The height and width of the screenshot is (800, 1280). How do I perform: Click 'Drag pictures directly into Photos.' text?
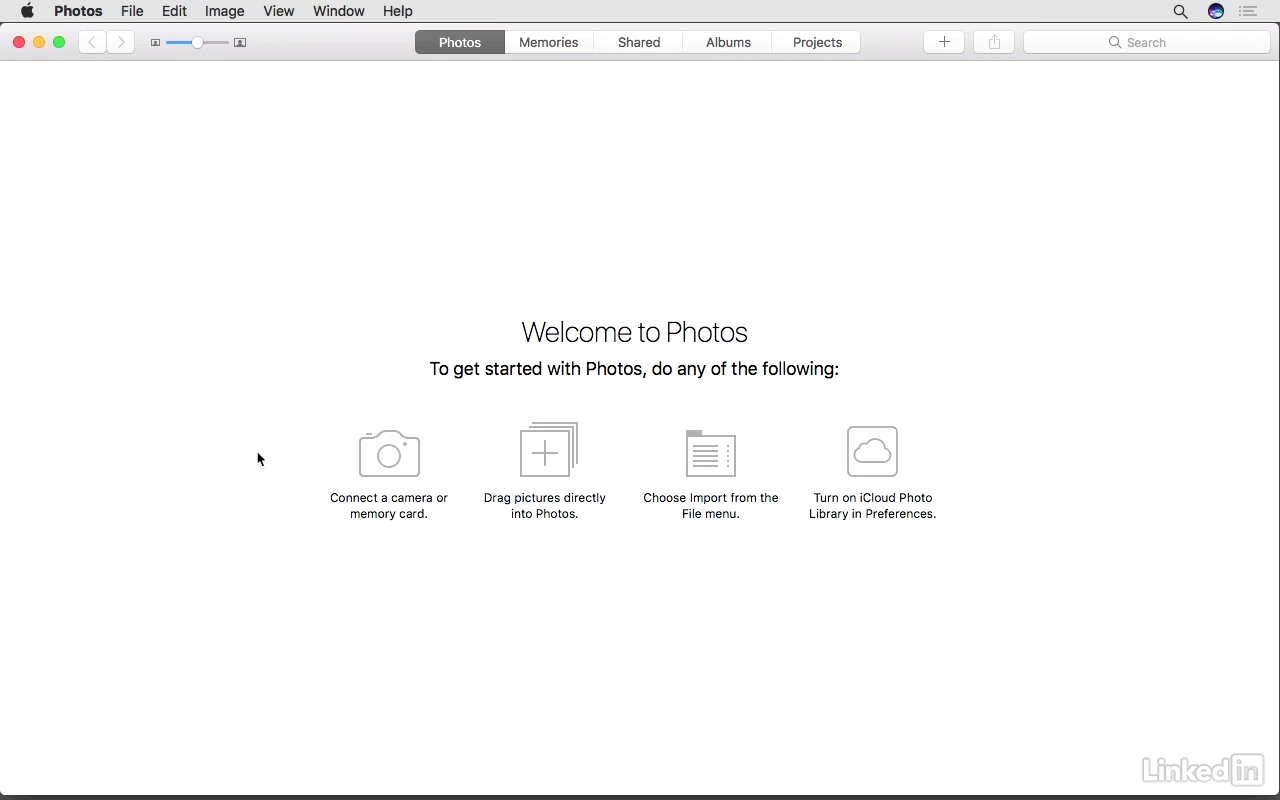click(545, 506)
